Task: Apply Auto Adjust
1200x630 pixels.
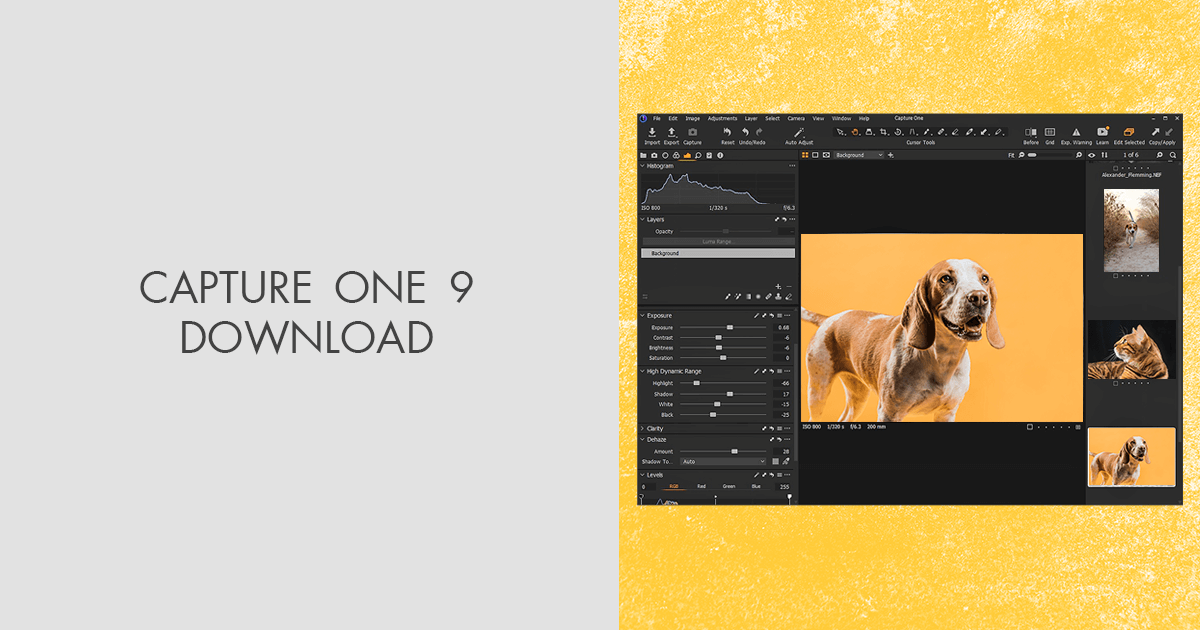Action: click(797, 131)
